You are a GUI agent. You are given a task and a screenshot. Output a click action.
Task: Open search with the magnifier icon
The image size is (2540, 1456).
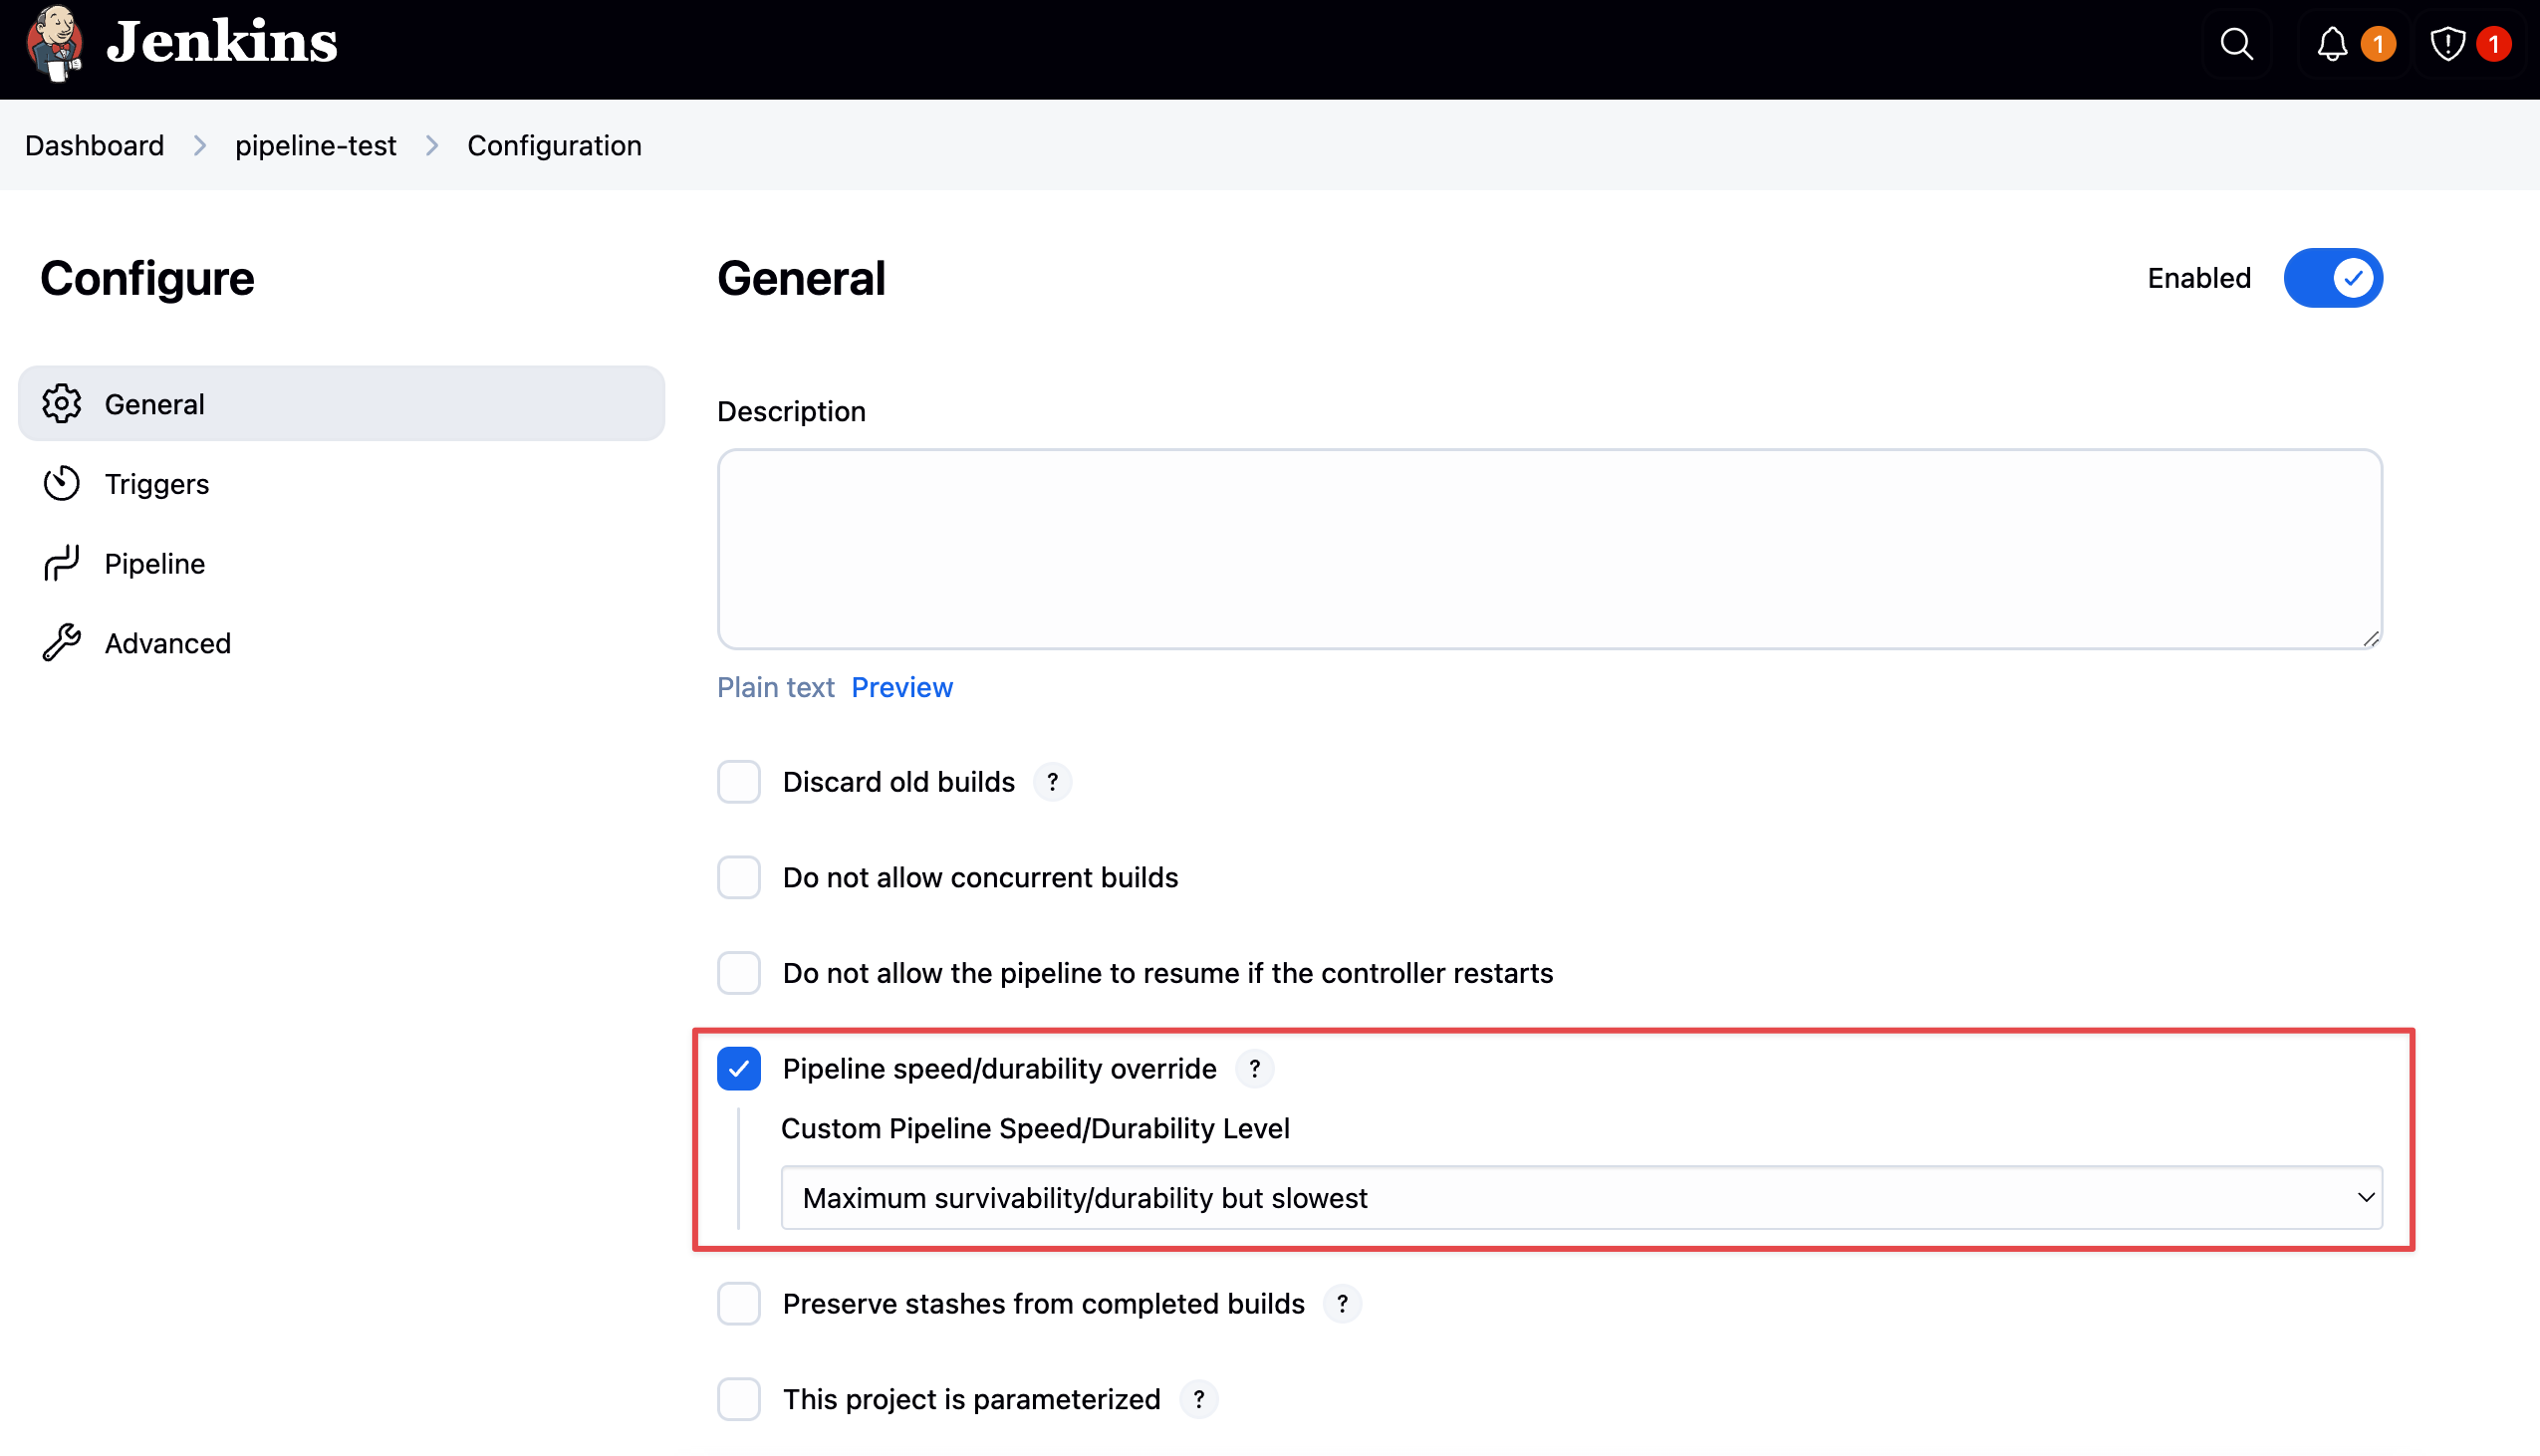point(2236,44)
